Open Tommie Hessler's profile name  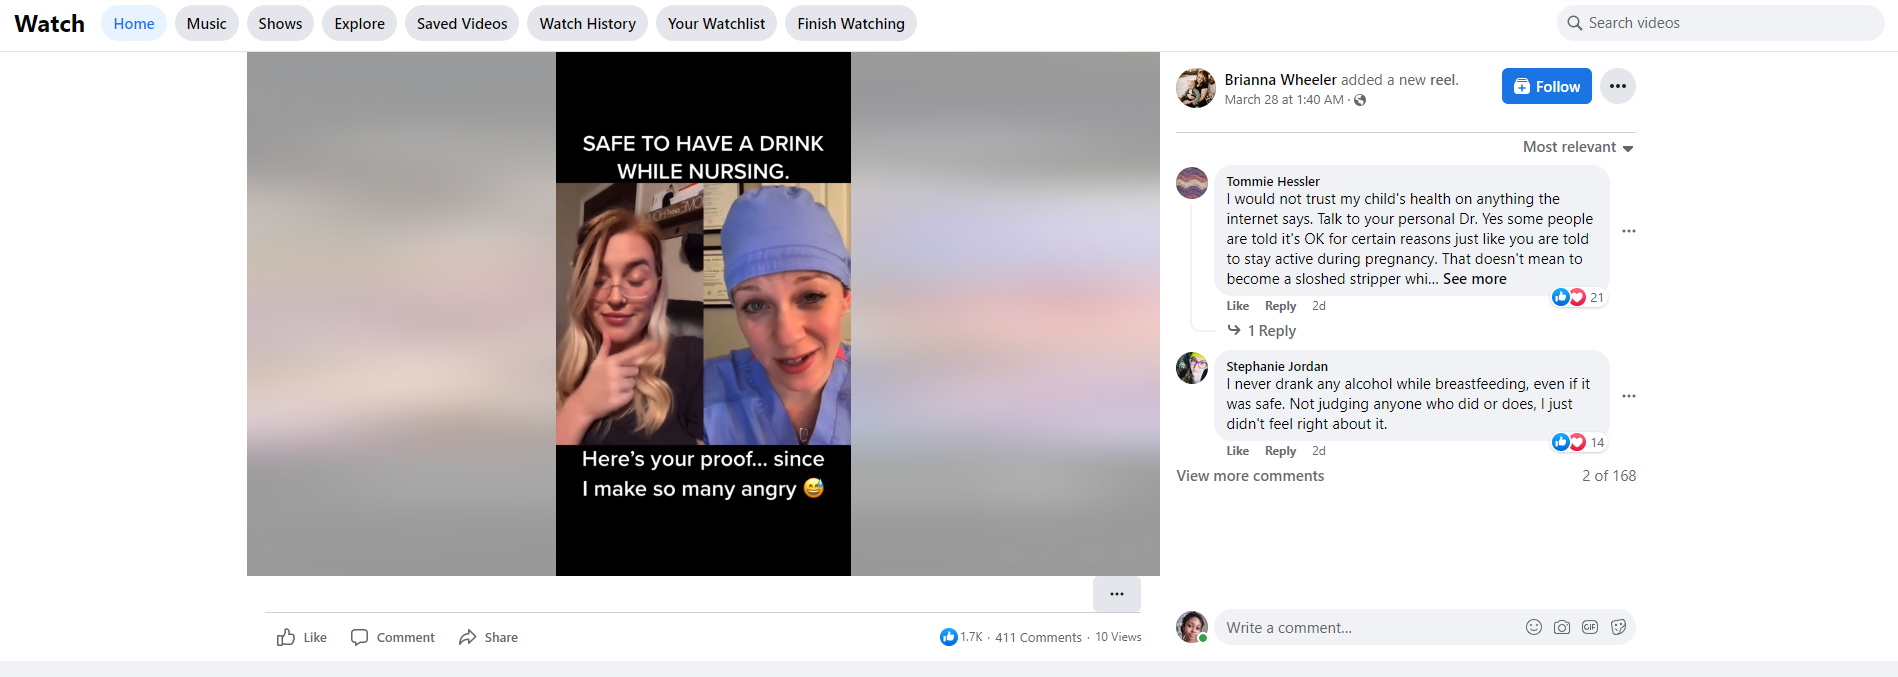pos(1273,181)
